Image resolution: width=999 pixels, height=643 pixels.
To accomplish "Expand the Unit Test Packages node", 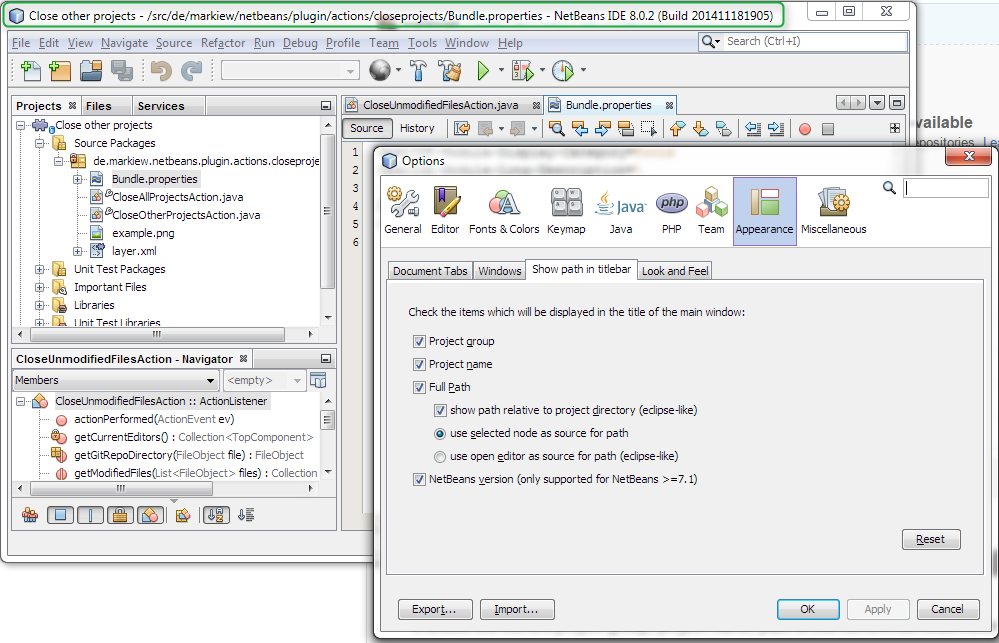I will click(x=40, y=270).
